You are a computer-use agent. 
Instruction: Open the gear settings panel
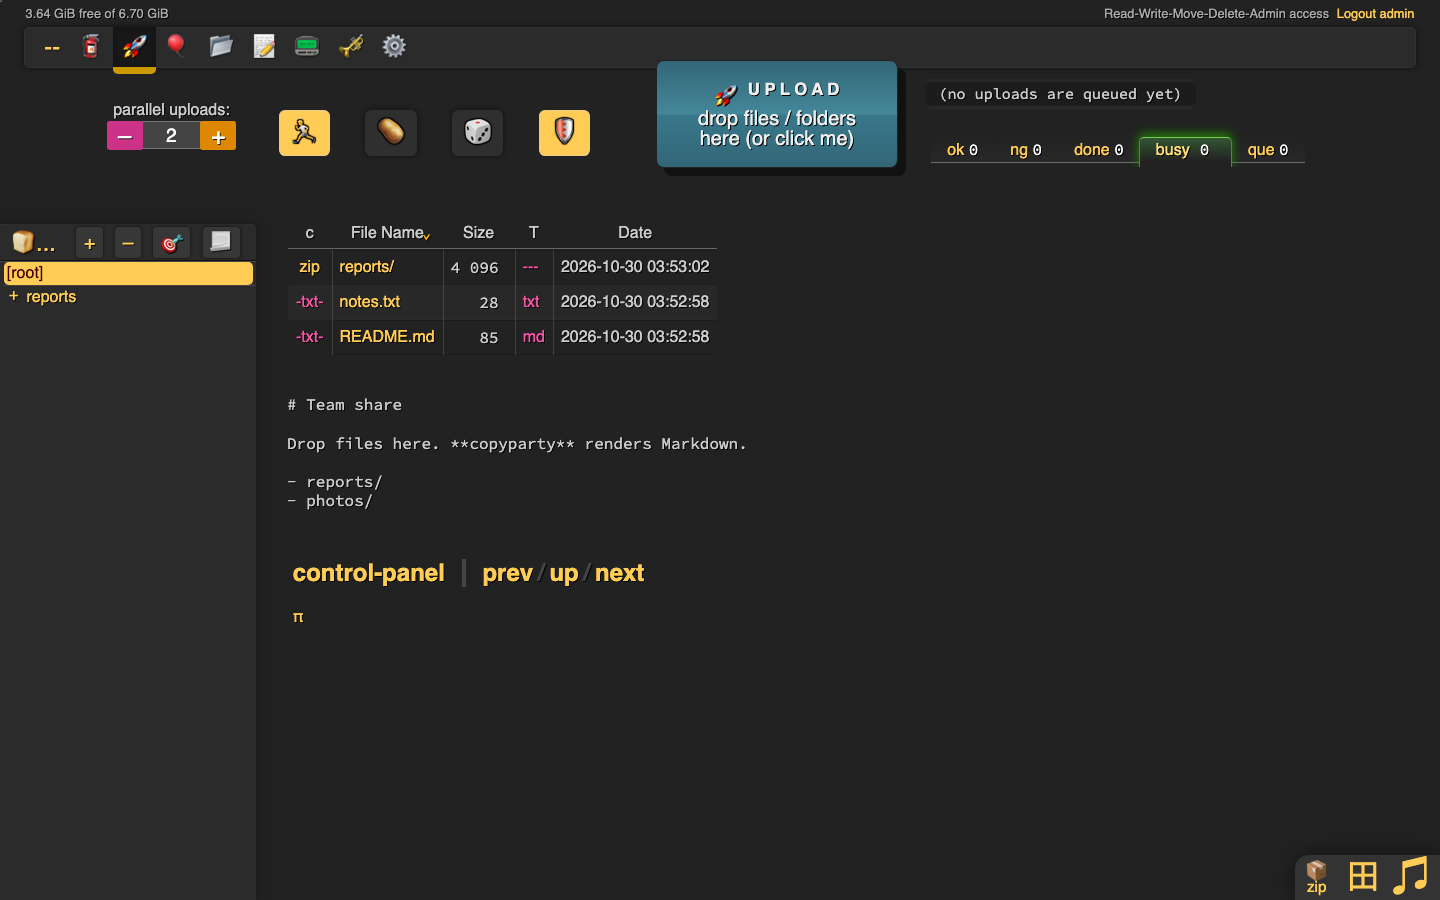point(394,47)
